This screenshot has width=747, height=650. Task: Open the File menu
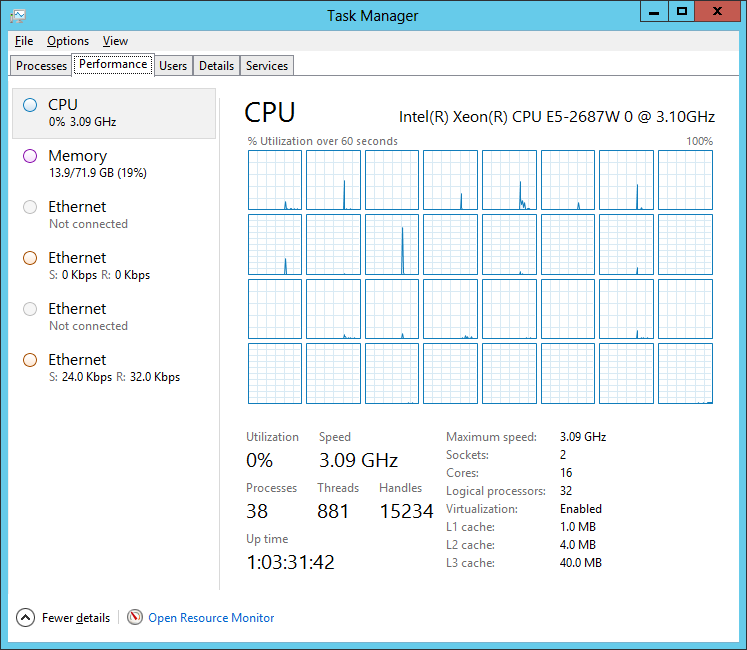24,41
